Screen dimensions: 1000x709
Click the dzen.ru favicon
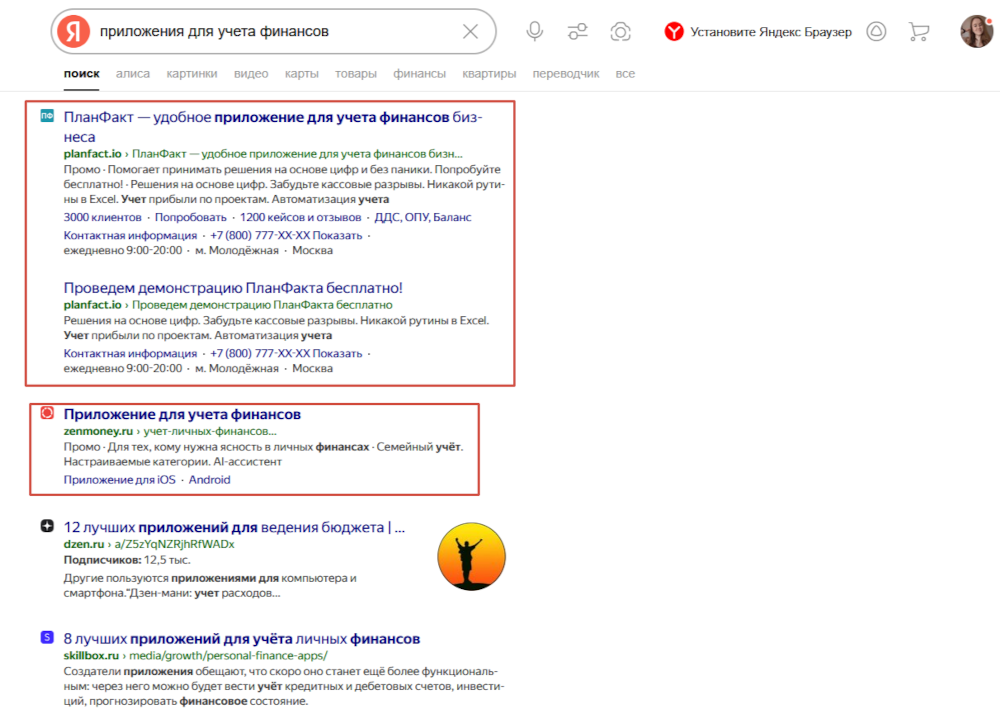click(x=47, y=525)
